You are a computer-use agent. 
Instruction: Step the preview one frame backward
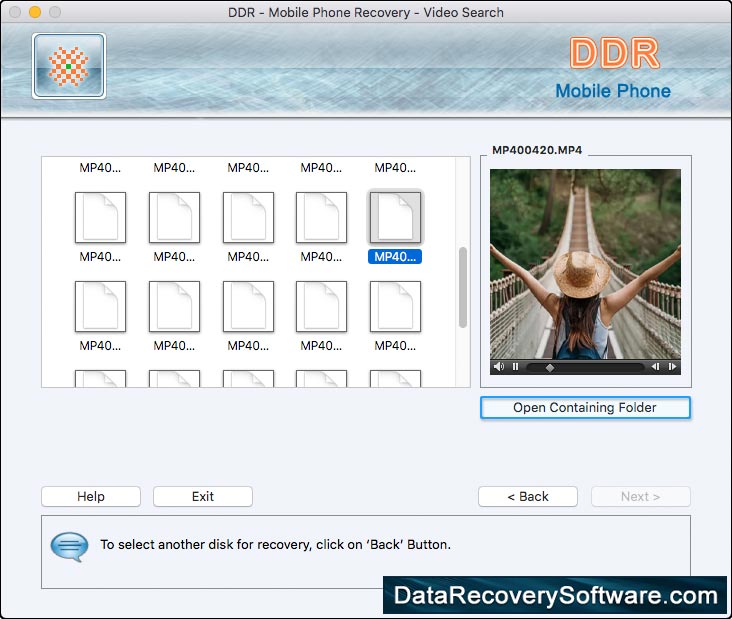point(655,366)
